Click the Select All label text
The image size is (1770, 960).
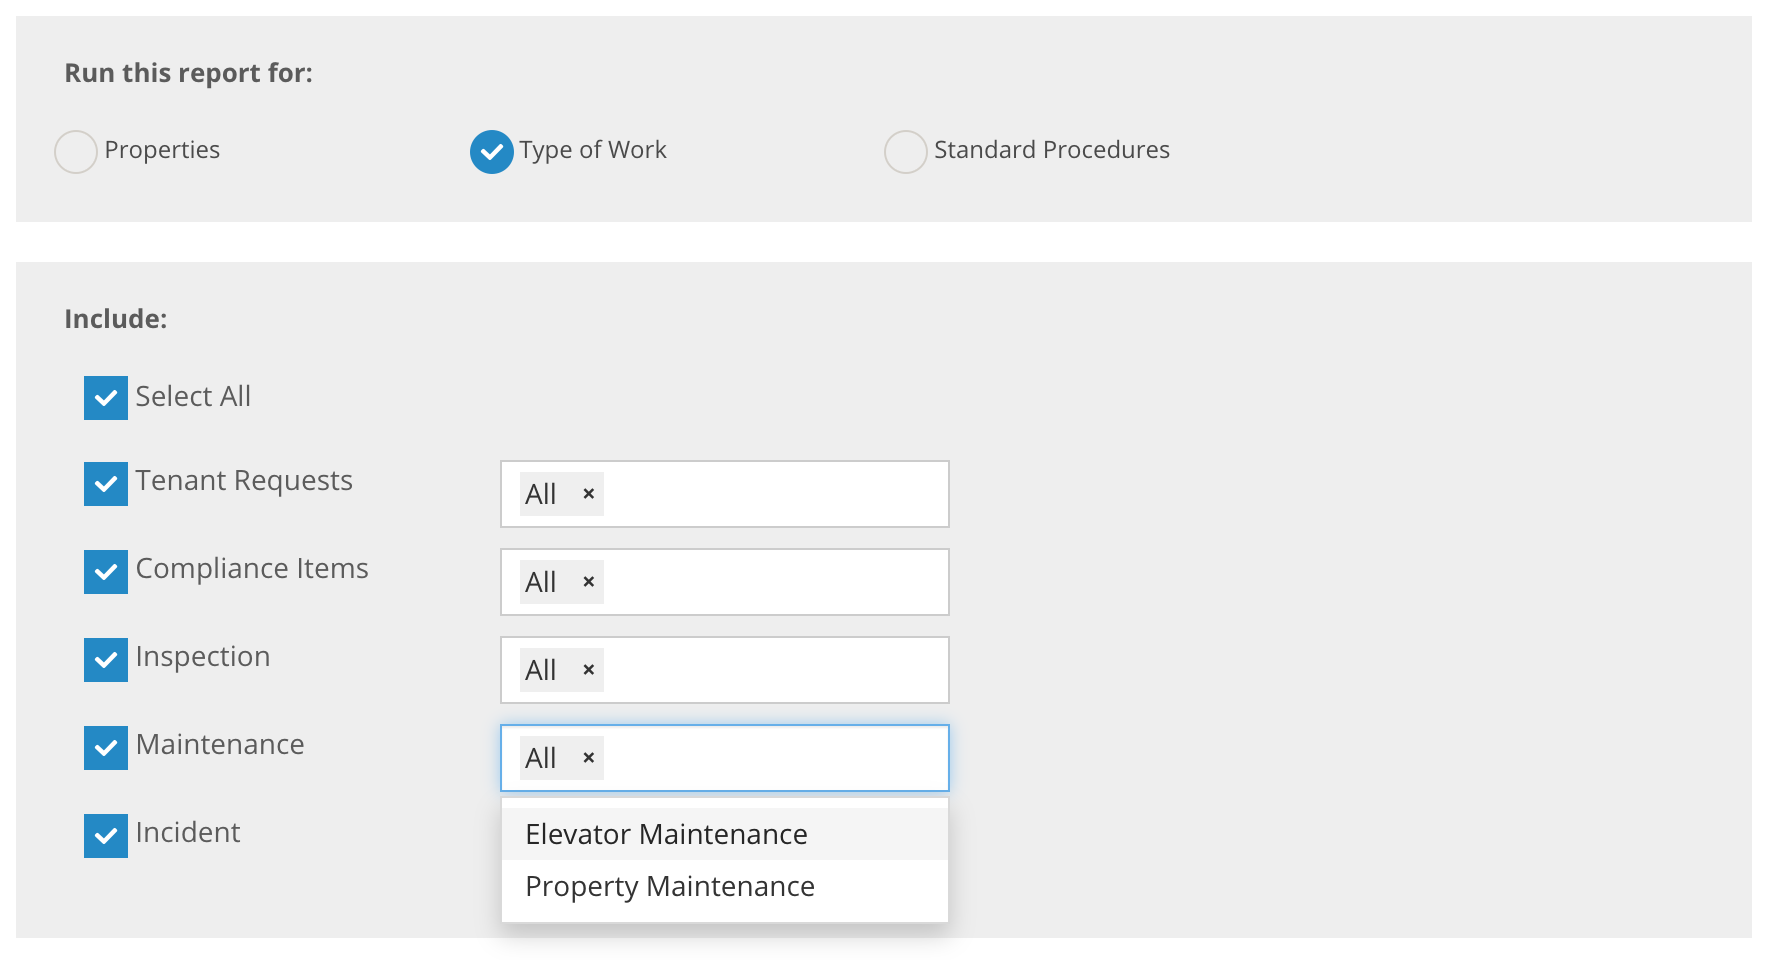click(x=193, y=396)
